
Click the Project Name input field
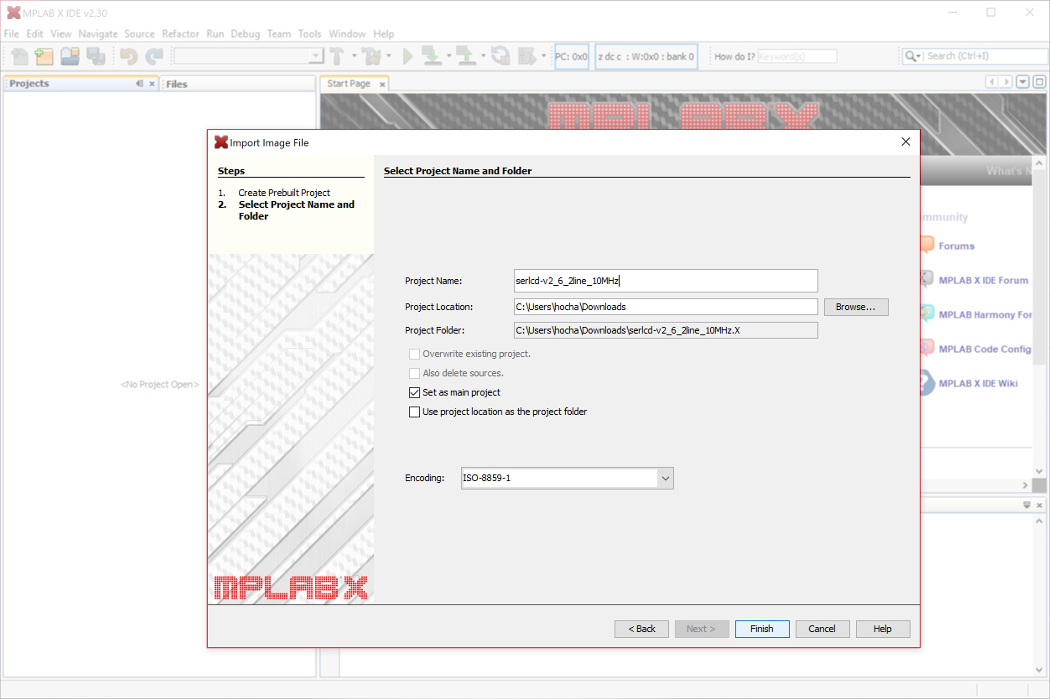(x=666, y=281)
